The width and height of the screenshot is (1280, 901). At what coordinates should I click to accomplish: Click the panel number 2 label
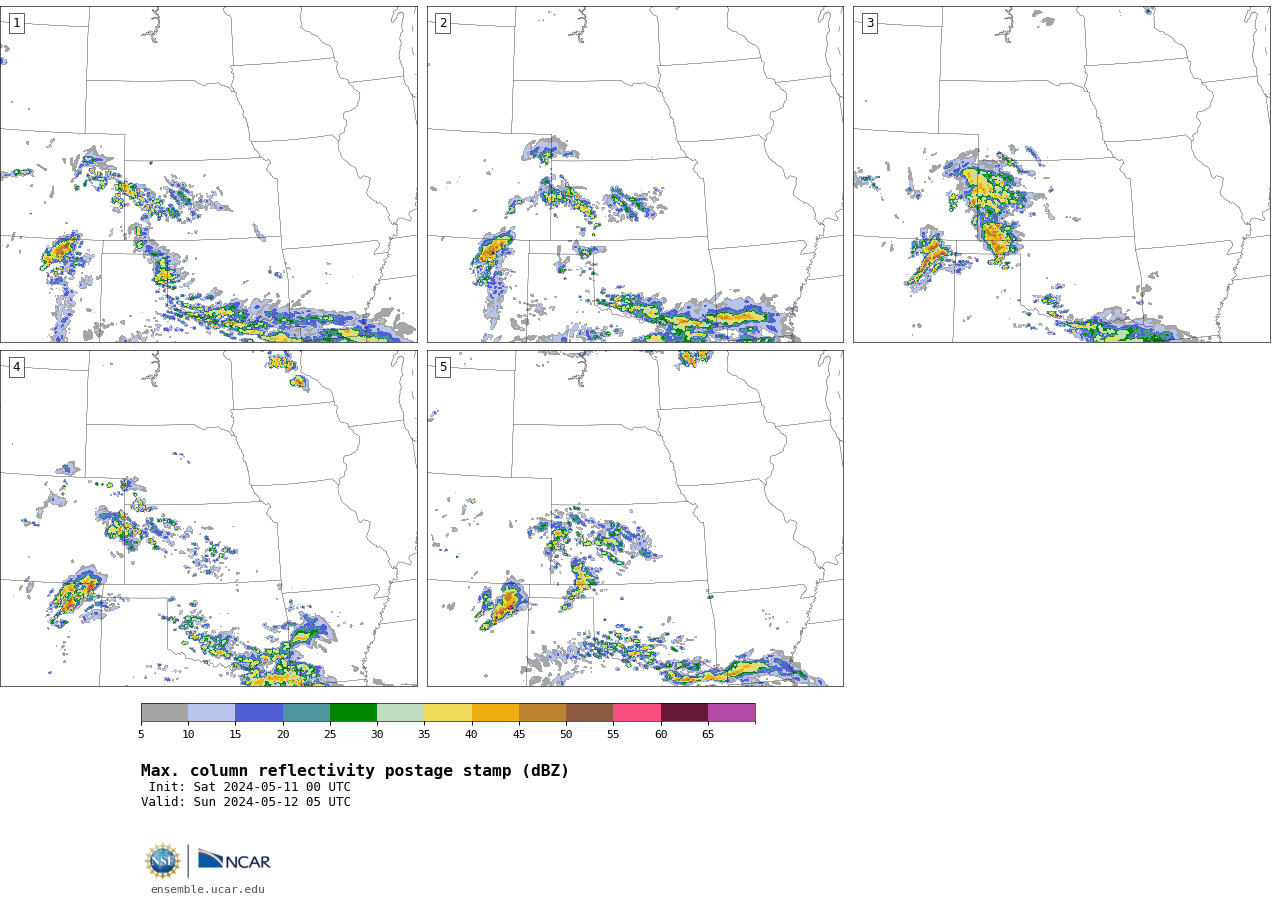point(443,23)
